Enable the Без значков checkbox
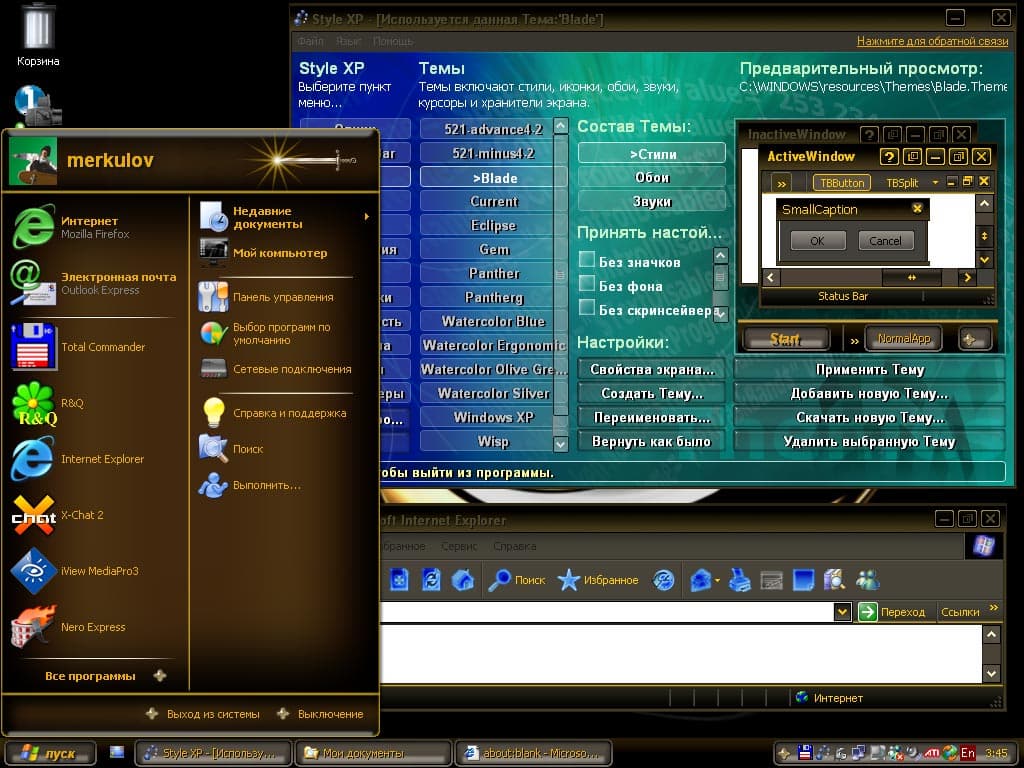Image resolution: width=1024 pixels, height=768 pixels. pyautogui.click(x=586, y=259)
